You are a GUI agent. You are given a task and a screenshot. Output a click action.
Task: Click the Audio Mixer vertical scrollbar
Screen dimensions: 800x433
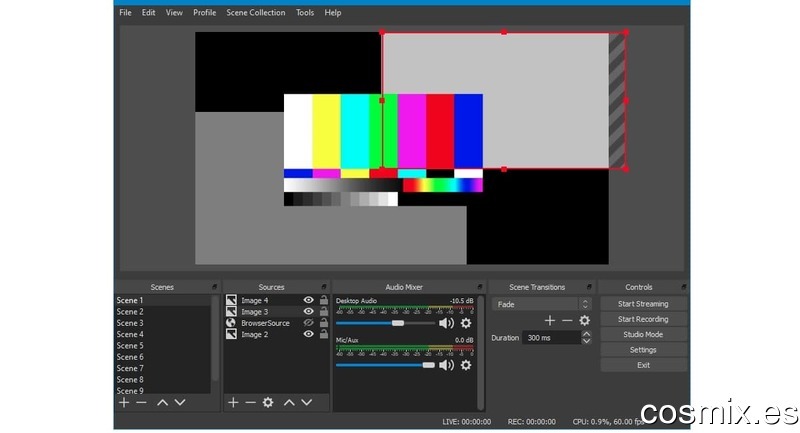[x=480, y=352]
